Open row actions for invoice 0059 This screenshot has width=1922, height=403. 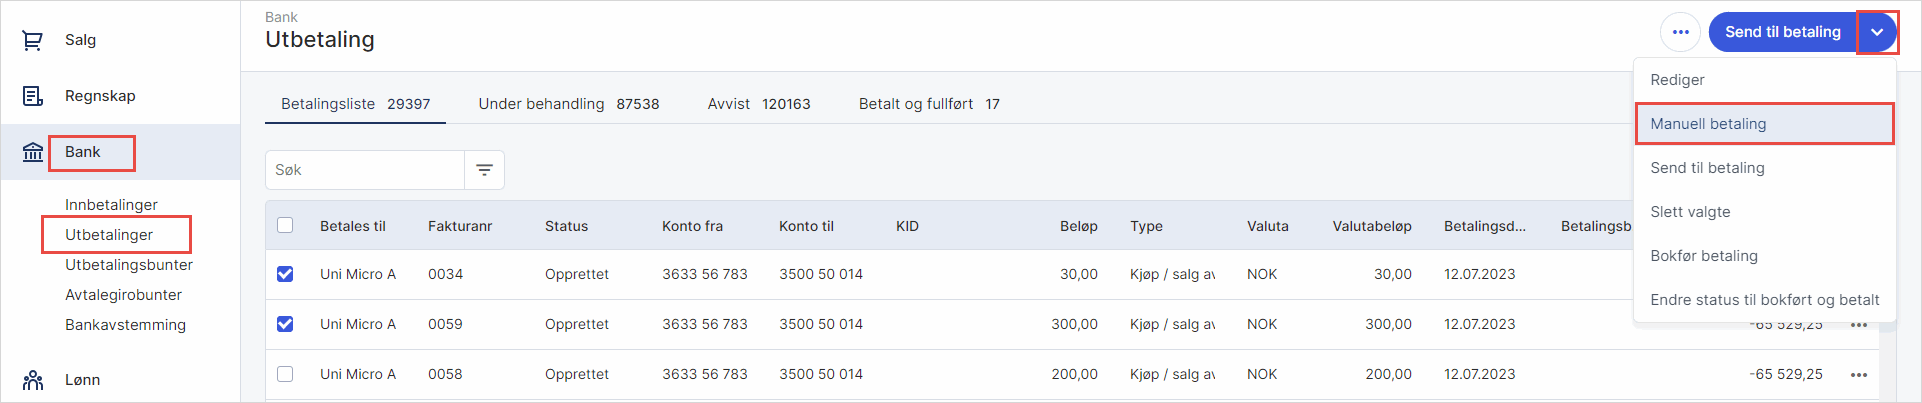1858,325
